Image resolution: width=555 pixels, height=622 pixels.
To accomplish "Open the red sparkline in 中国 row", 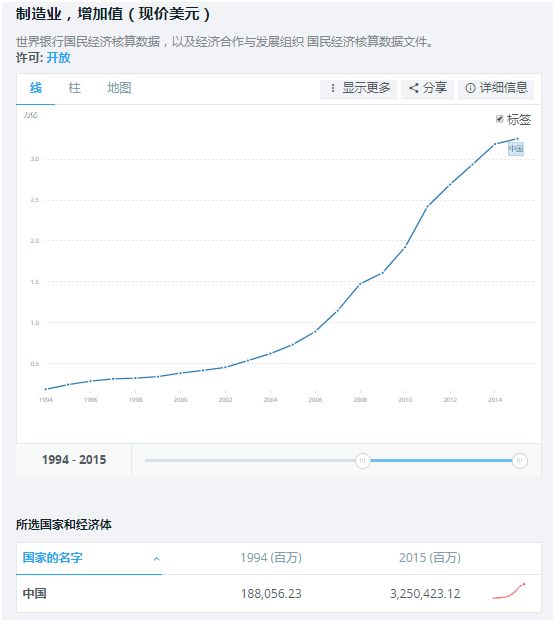I will tap(509, 591).
